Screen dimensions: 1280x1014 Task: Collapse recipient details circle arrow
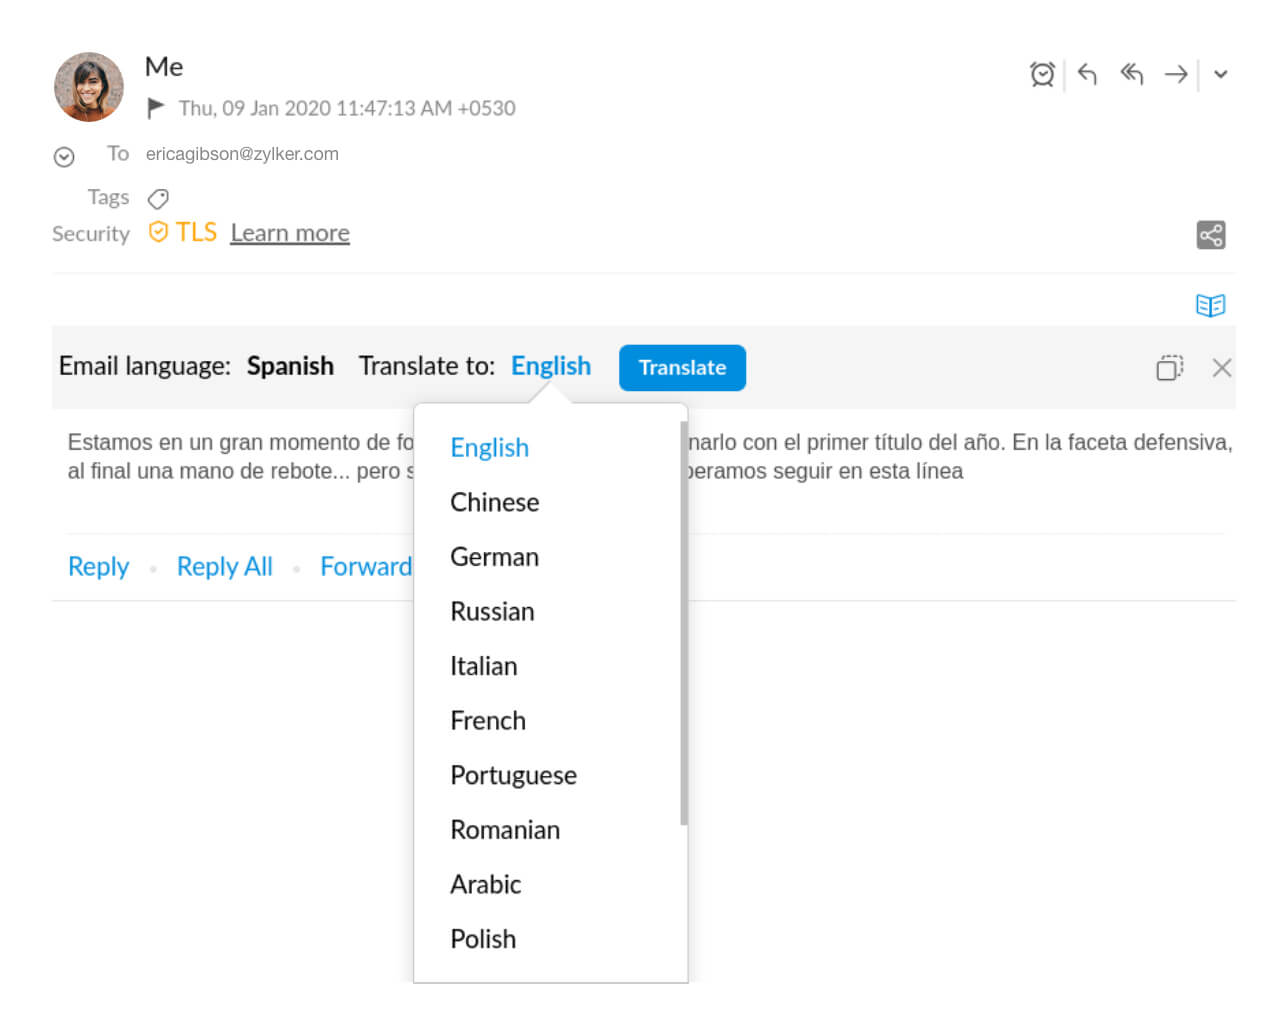pyautogui.click(x=64, y=157)
